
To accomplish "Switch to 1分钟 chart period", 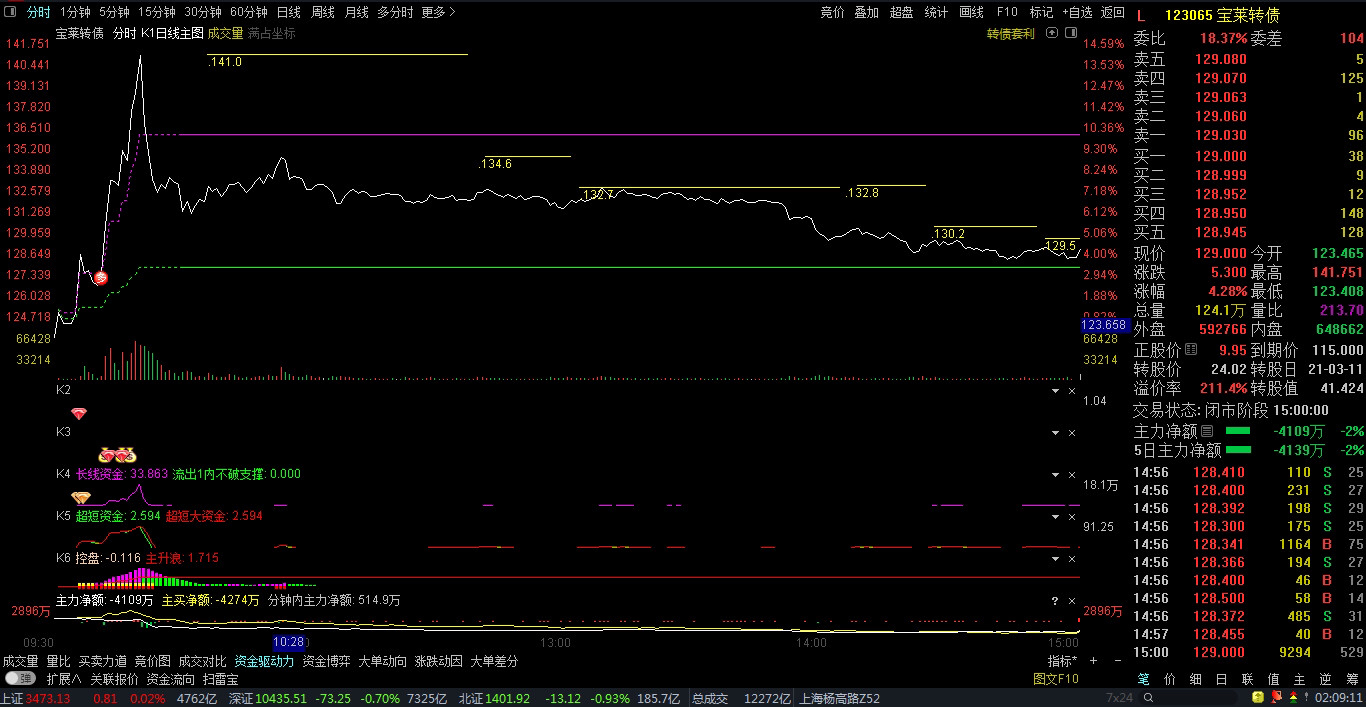I will [x=75, y=12].
